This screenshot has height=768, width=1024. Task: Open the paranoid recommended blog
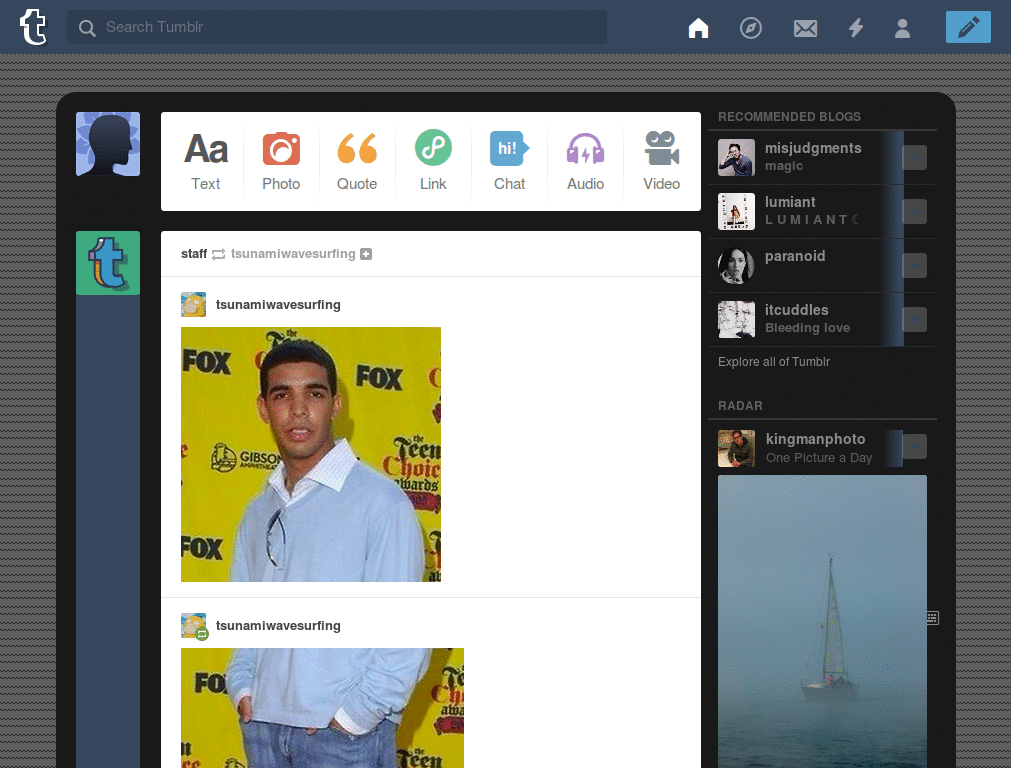[x=795, y=256]
